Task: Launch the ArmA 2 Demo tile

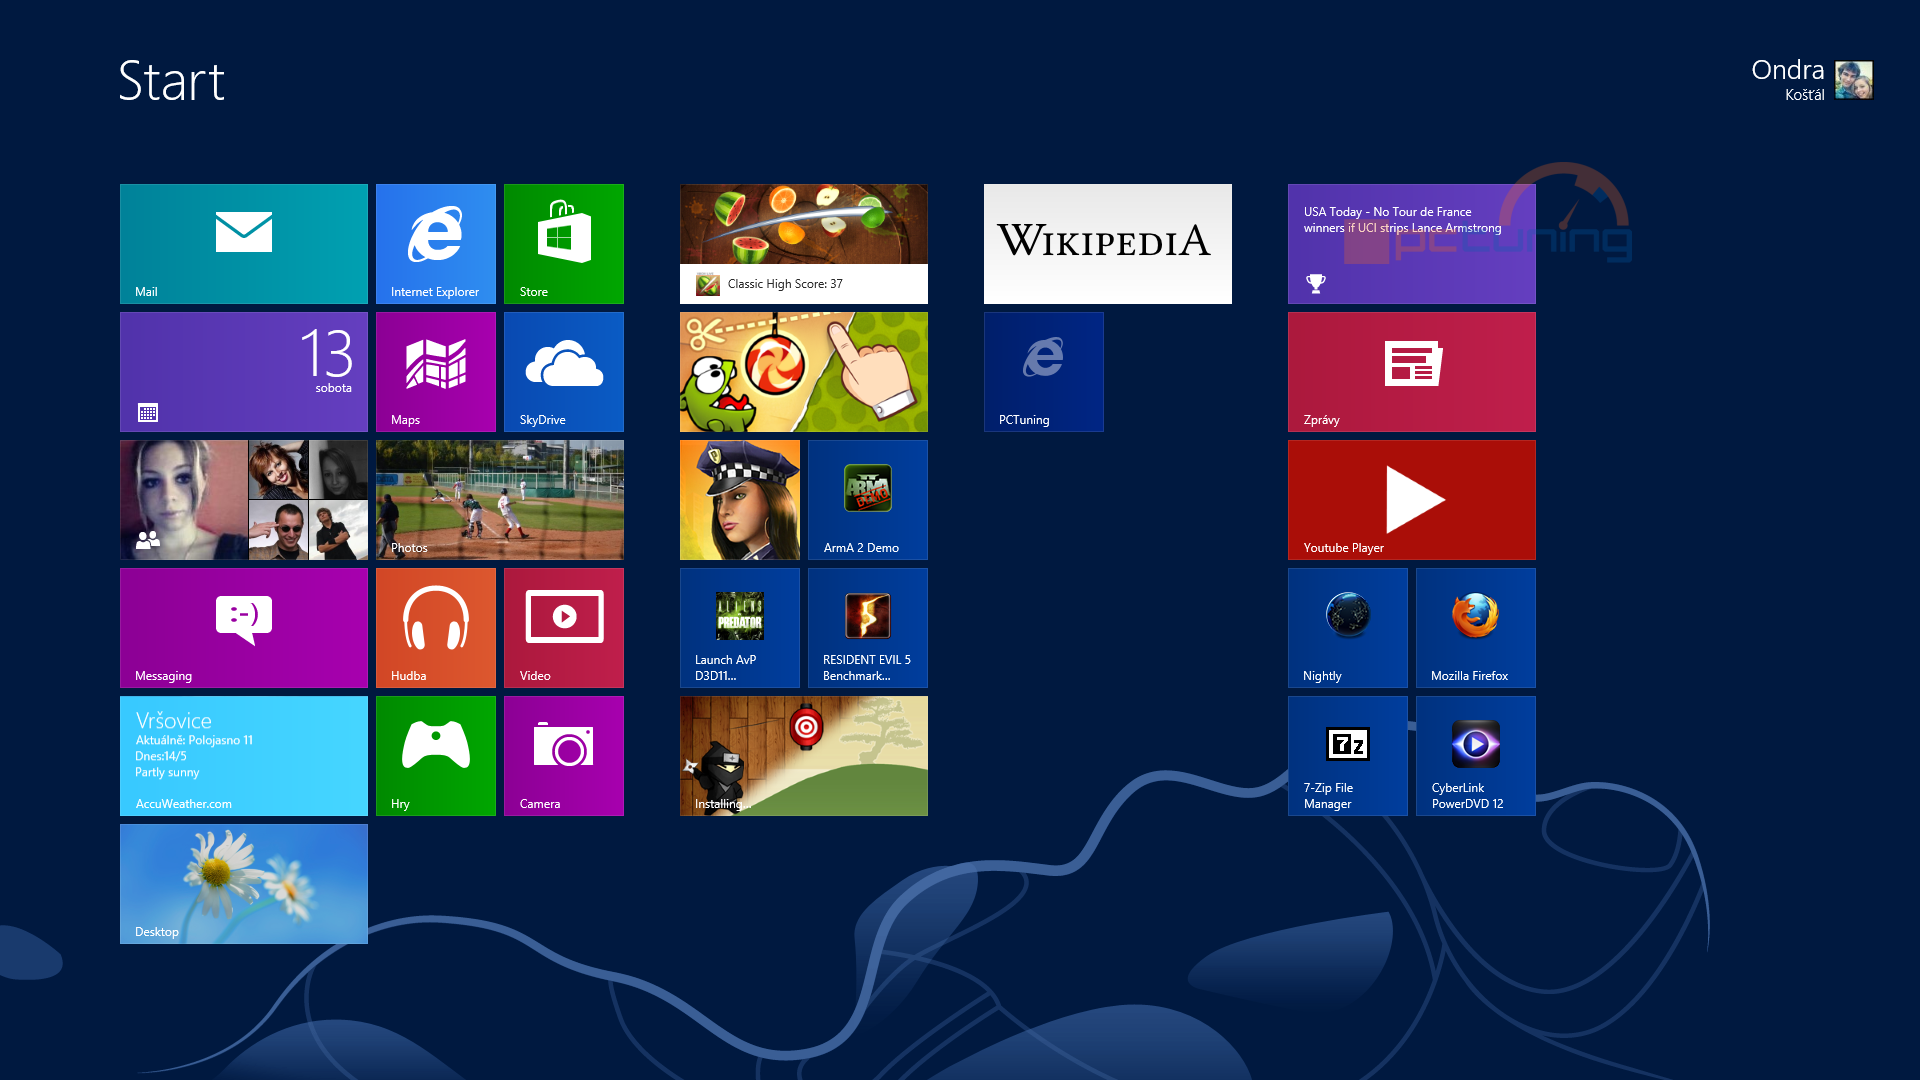Action: tap(868, 500)
